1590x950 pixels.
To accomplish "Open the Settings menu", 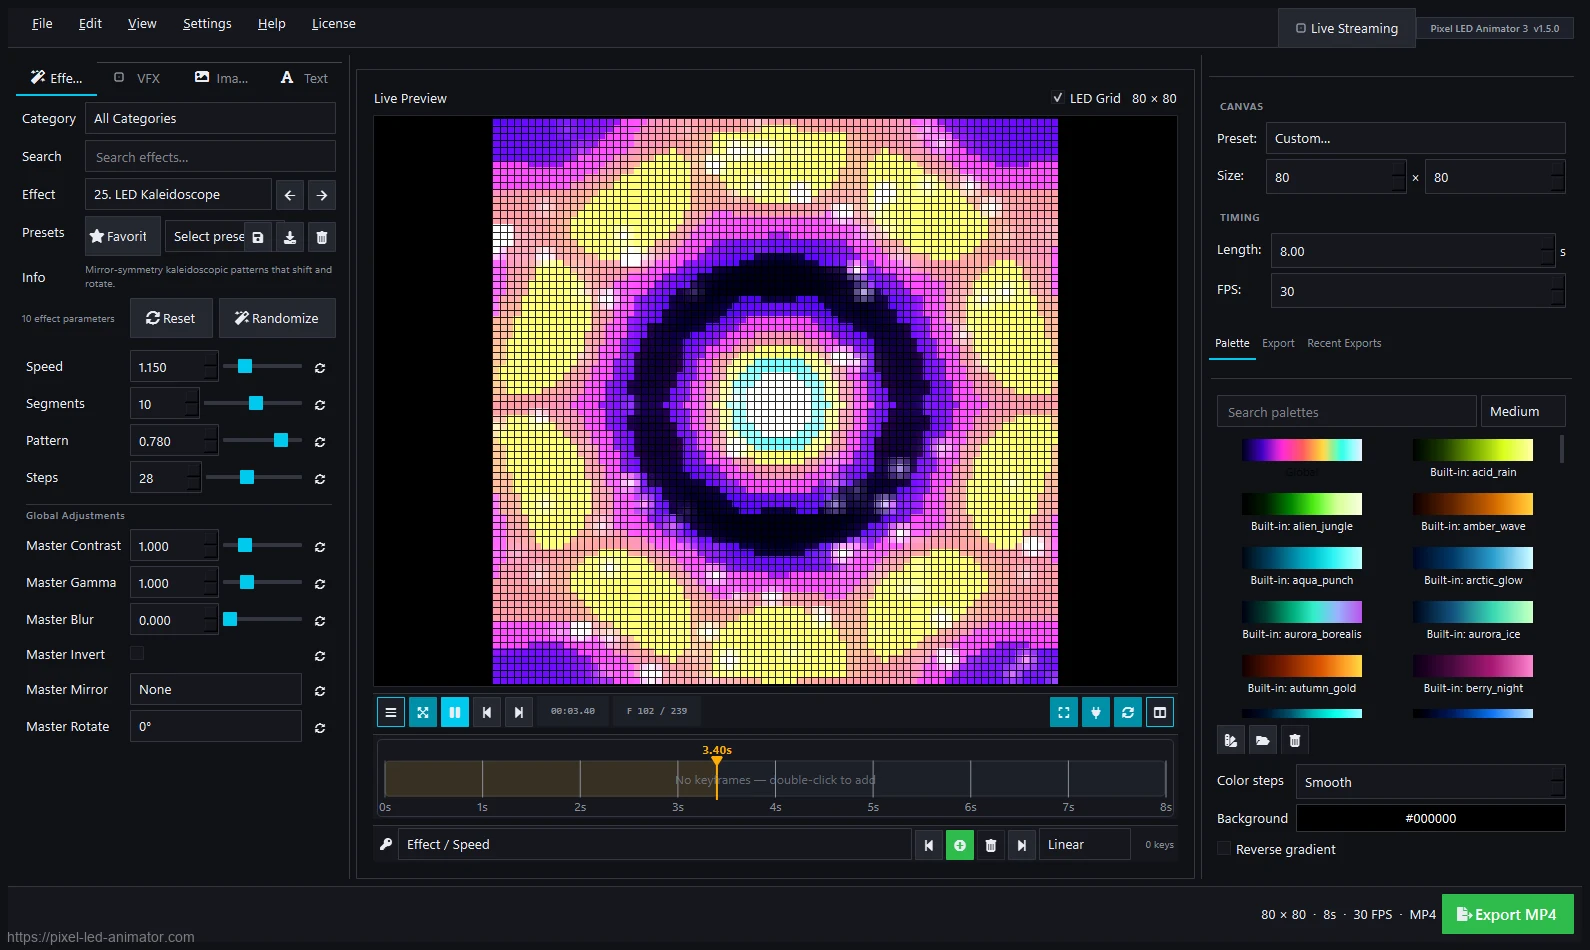I will click(x=207, y=23).
